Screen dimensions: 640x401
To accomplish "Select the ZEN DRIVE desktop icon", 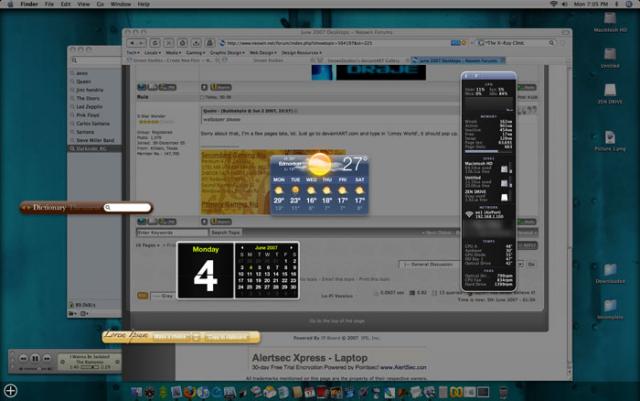I will click(x=610, y=94).
